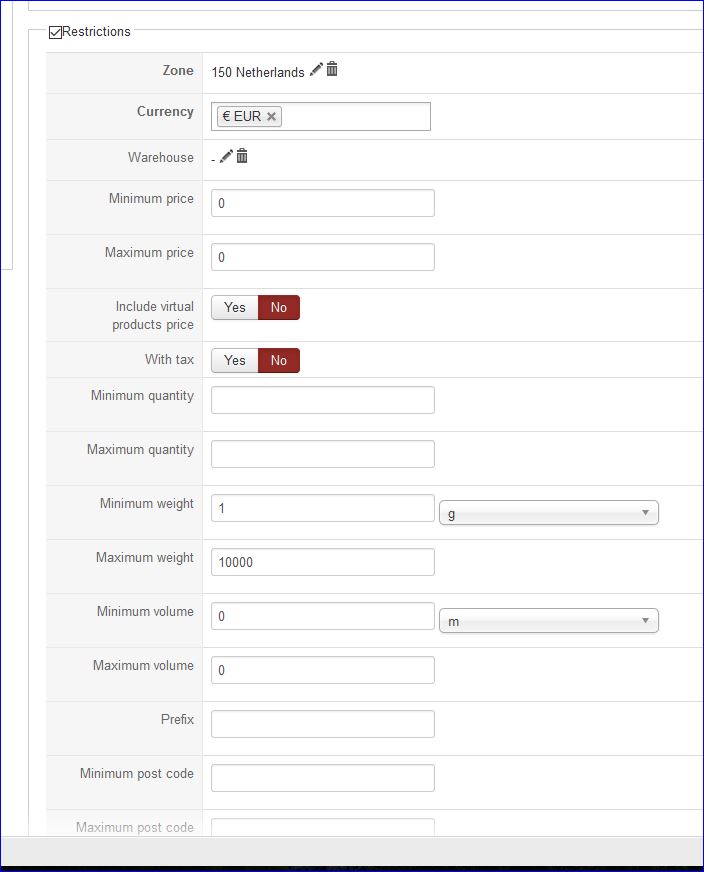
Task: Click the Minimum volume input
Action: point(323,616)
